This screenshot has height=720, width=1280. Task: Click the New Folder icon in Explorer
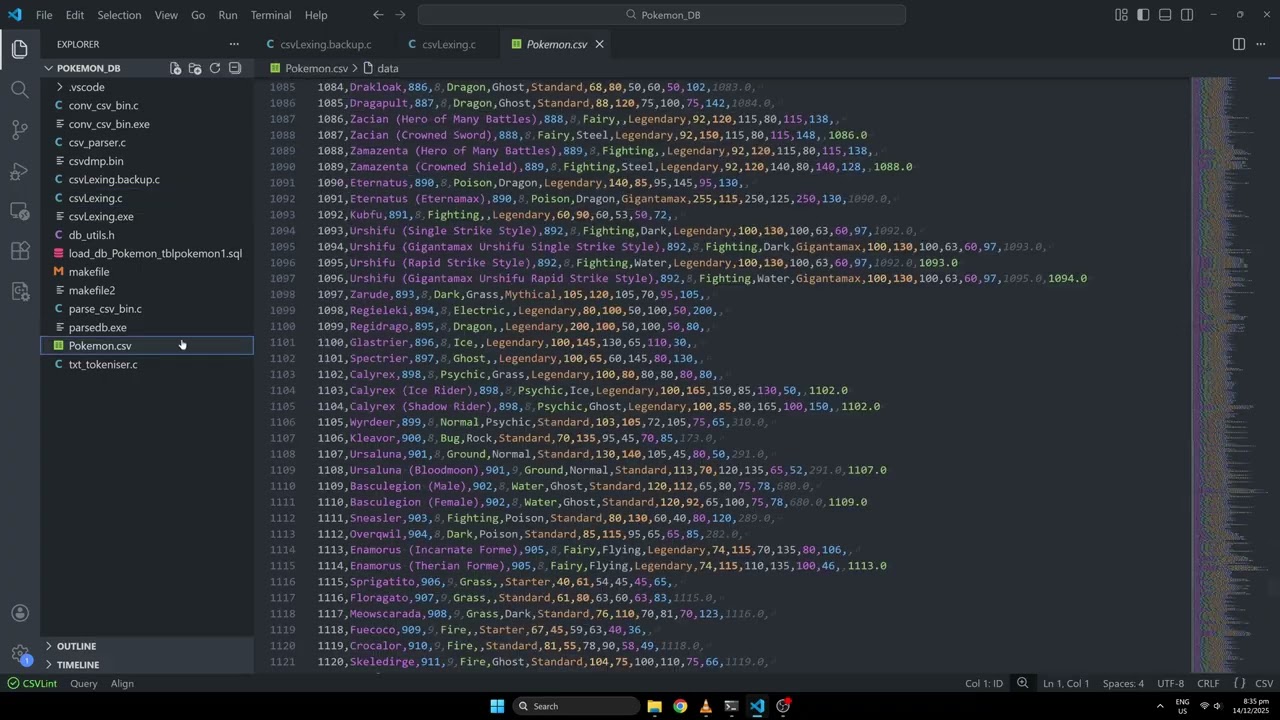195,68
